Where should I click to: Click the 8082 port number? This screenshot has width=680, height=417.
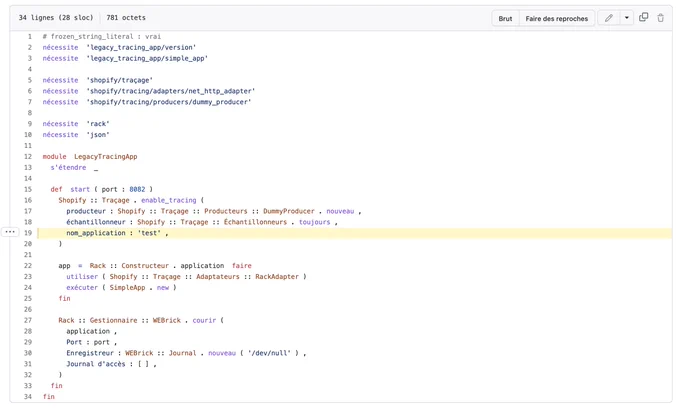click(x=137, y=189)
